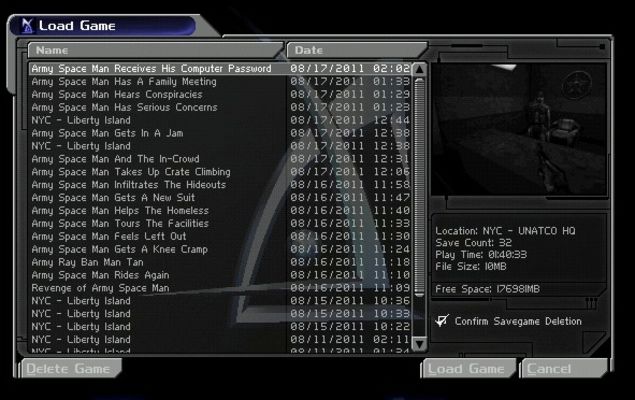Select save 'Army Space Man Feels Left Out'
Screen dimensions: 635x400
(220, 236)
